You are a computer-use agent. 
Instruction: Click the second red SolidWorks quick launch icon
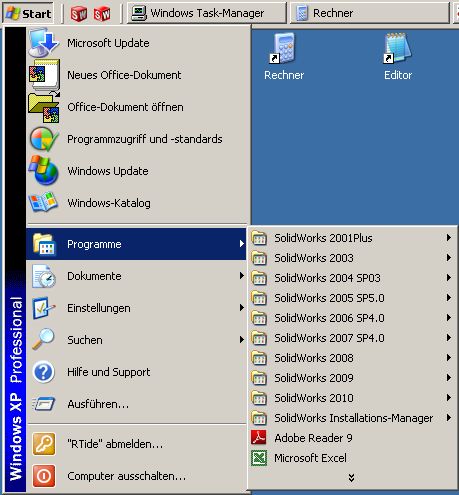[102, 14]
